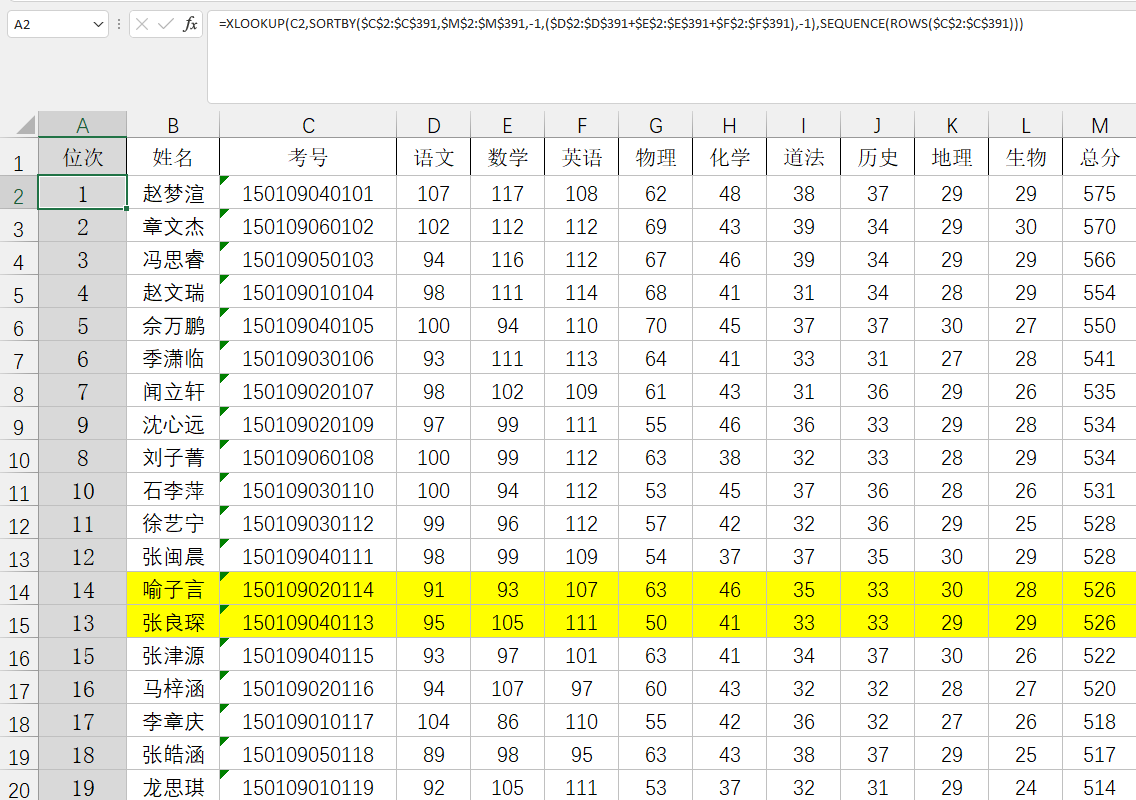Select the highlighted name cell 张良琛
The width and height of the screenshot is (1136, 800).
pyautogui.click(x=173, y=622)
